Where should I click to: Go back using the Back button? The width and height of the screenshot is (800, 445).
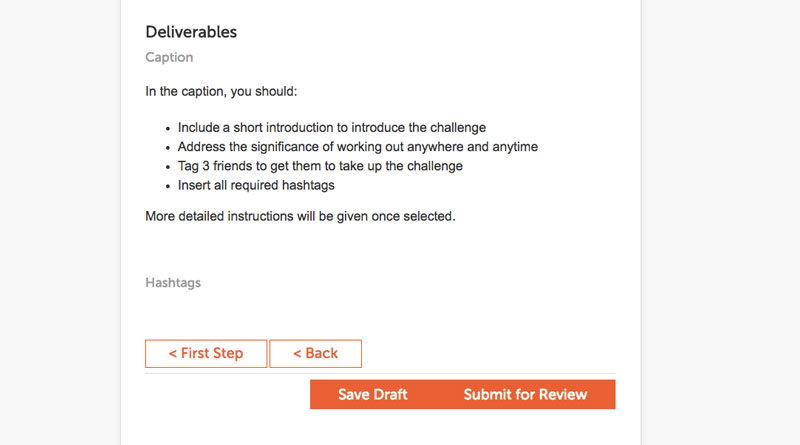(315, 353)
